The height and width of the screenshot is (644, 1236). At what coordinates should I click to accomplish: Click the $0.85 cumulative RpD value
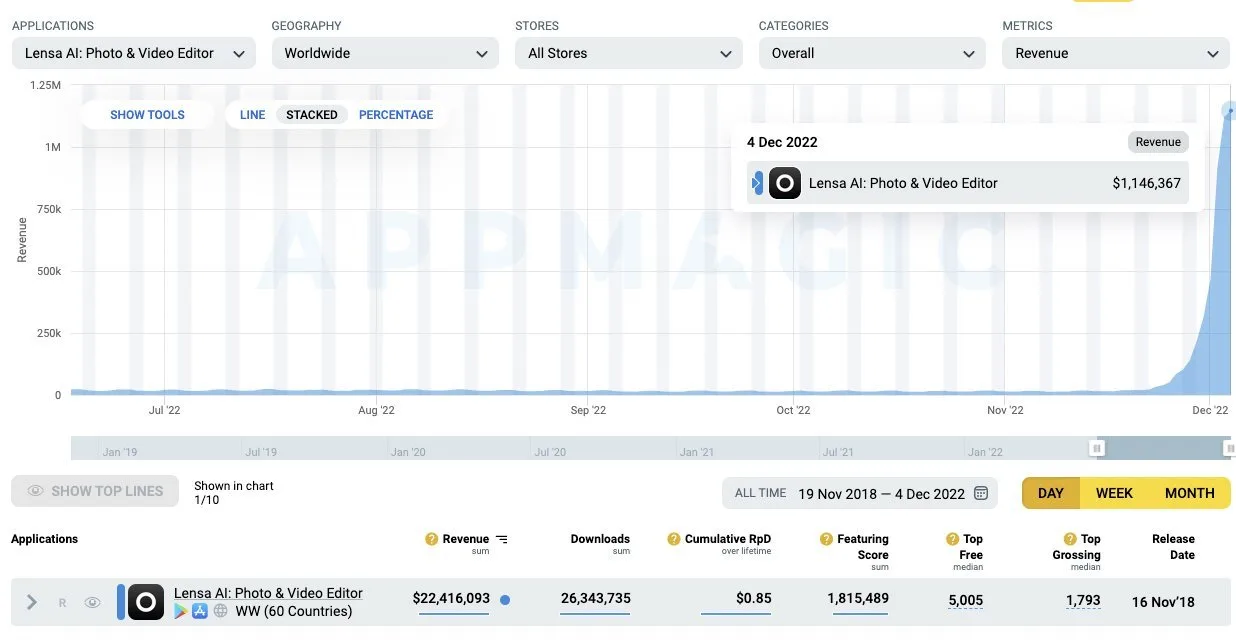coord(752,599)
